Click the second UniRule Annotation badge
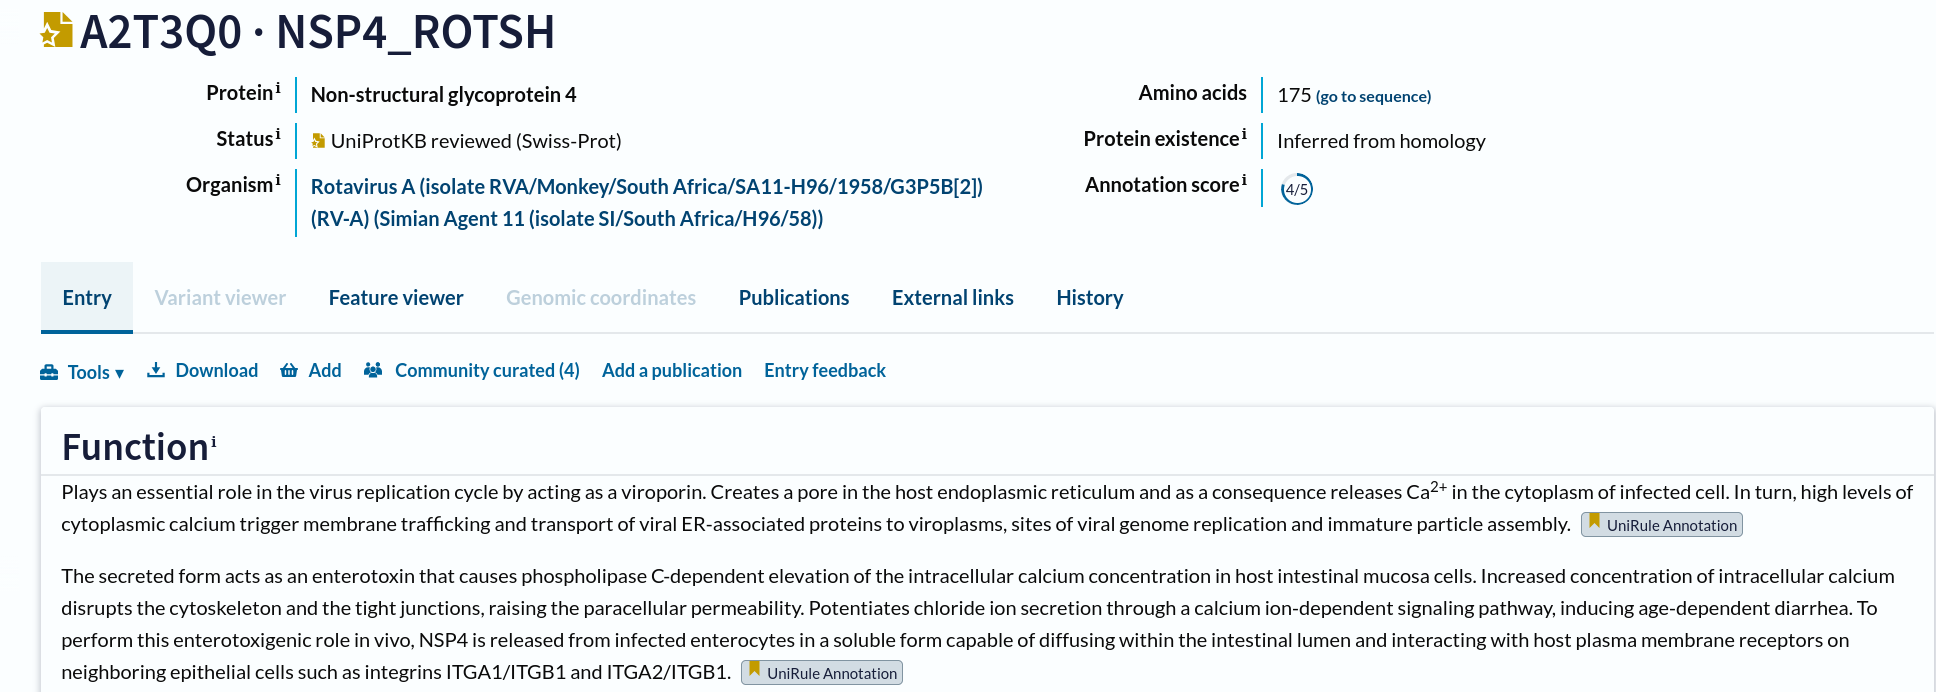The height and width of the screenshot is (692, 1936). tap(821, 673)
